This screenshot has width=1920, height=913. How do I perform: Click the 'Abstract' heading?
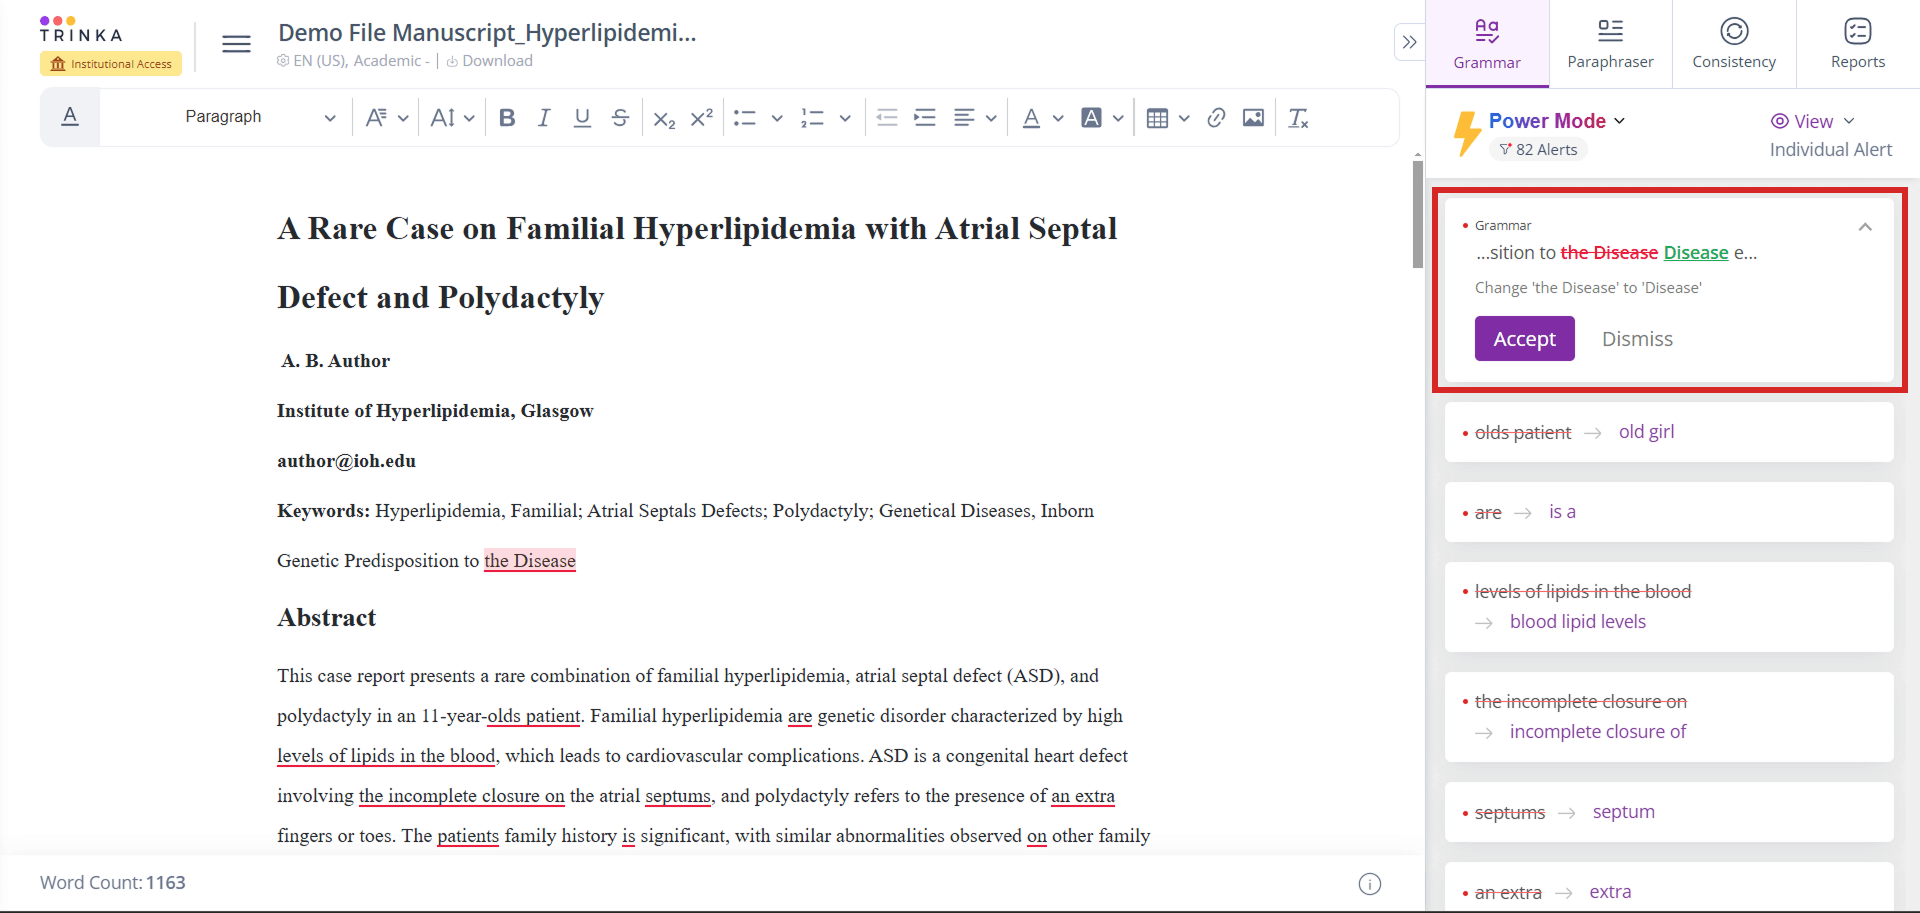tap(327, 618)
